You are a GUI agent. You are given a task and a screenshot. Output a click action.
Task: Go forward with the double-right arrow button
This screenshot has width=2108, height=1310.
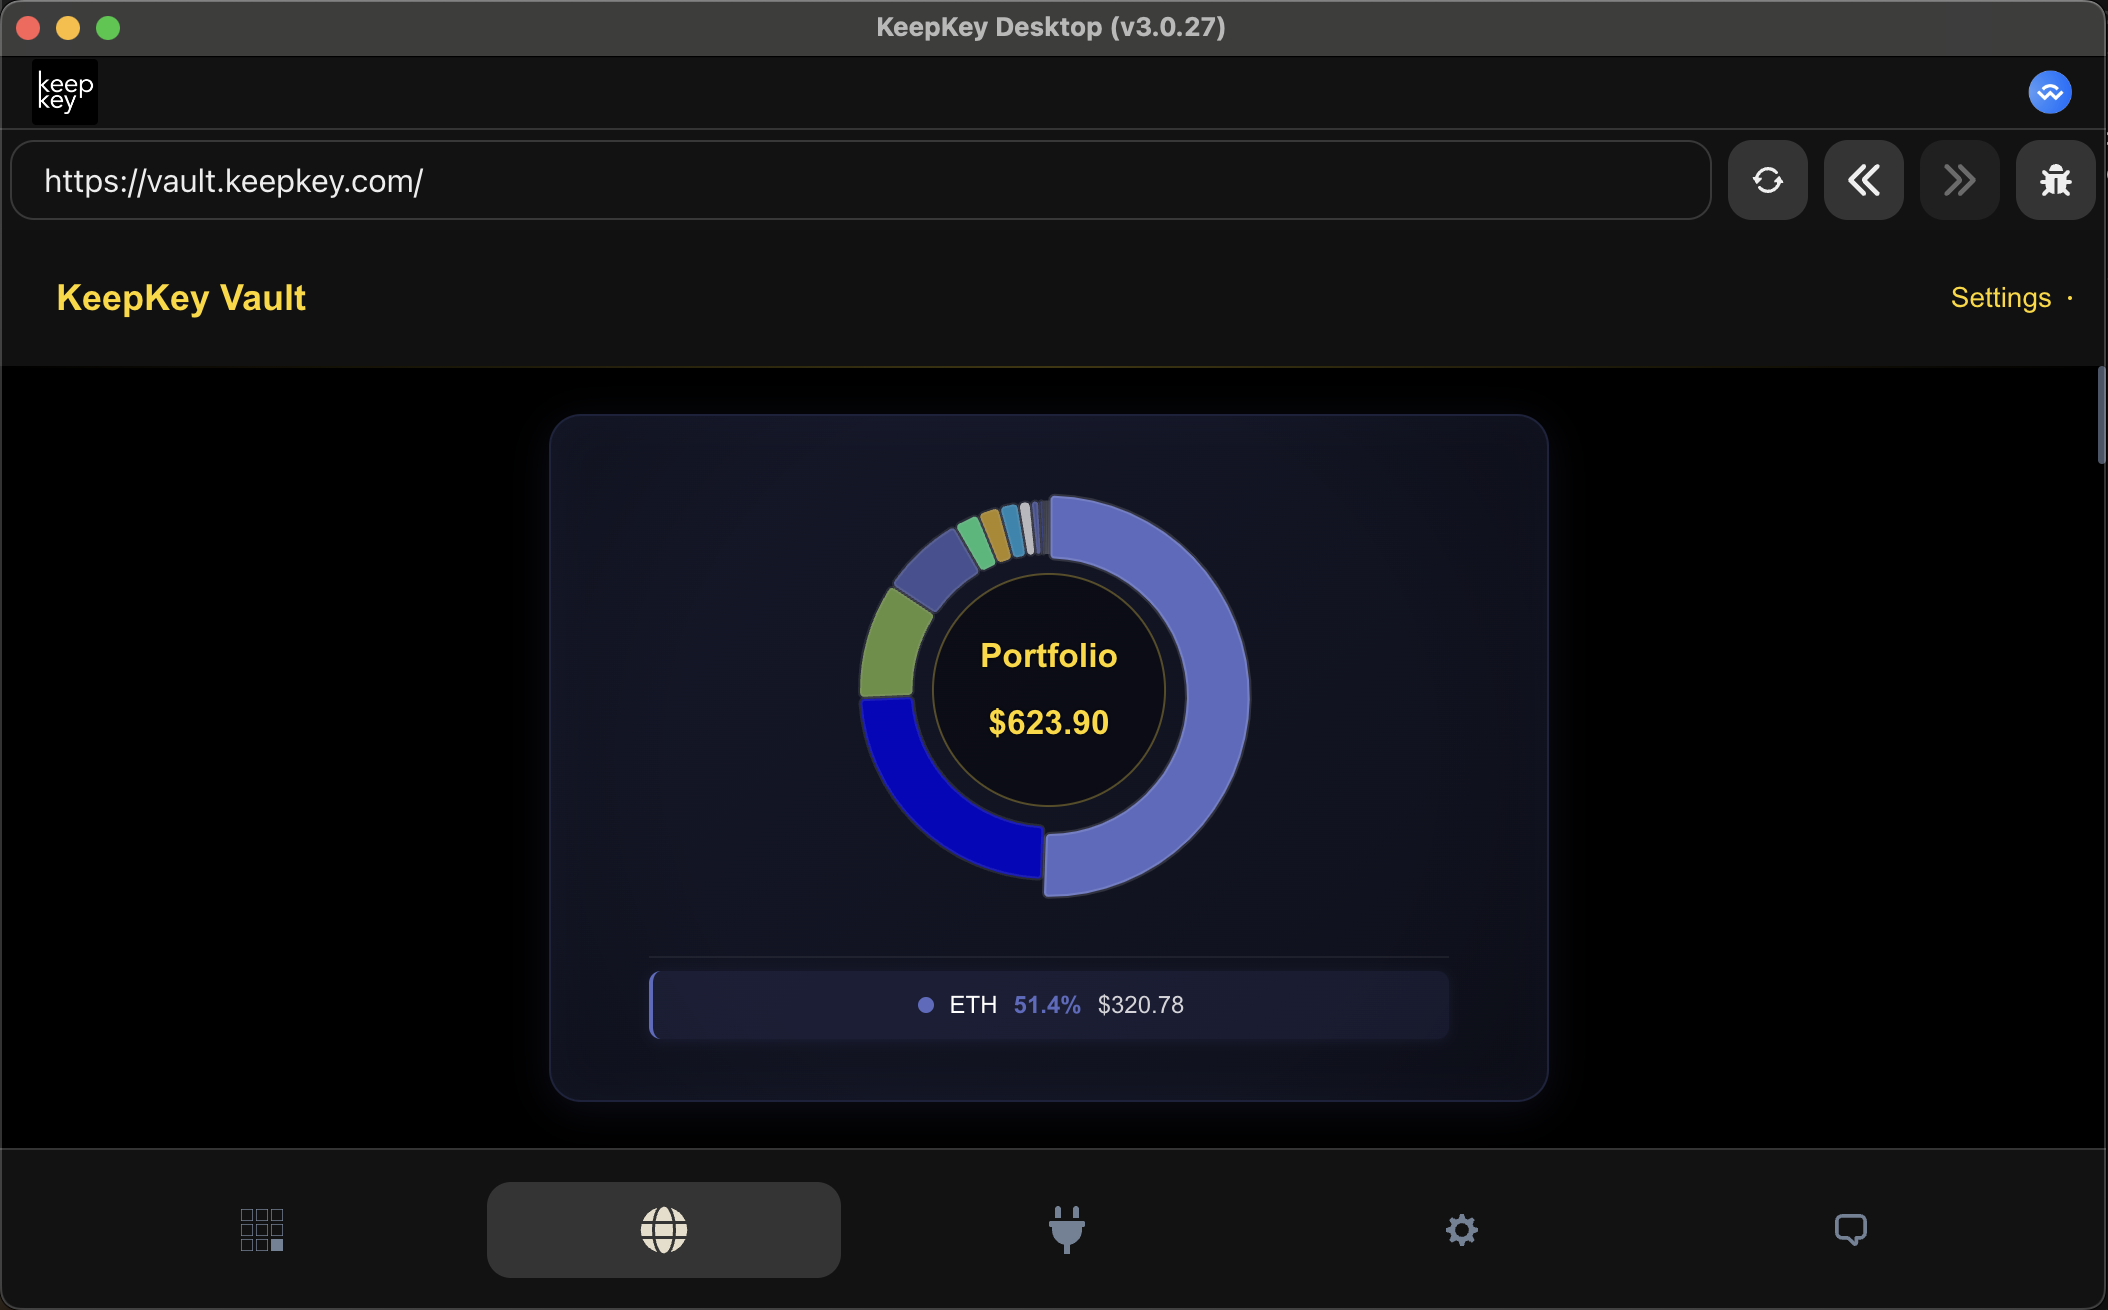click(x=1959, y=180)
